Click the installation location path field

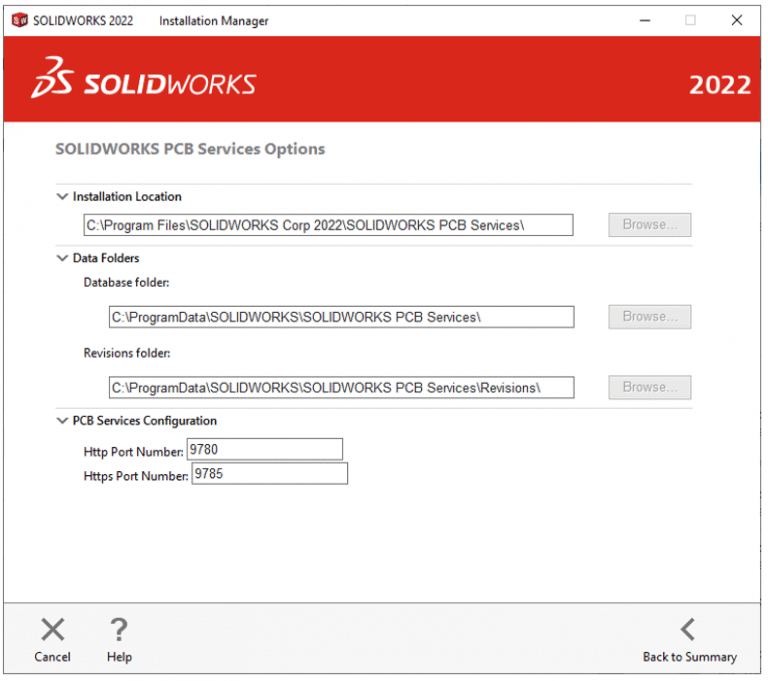click(x=328, y=225)
